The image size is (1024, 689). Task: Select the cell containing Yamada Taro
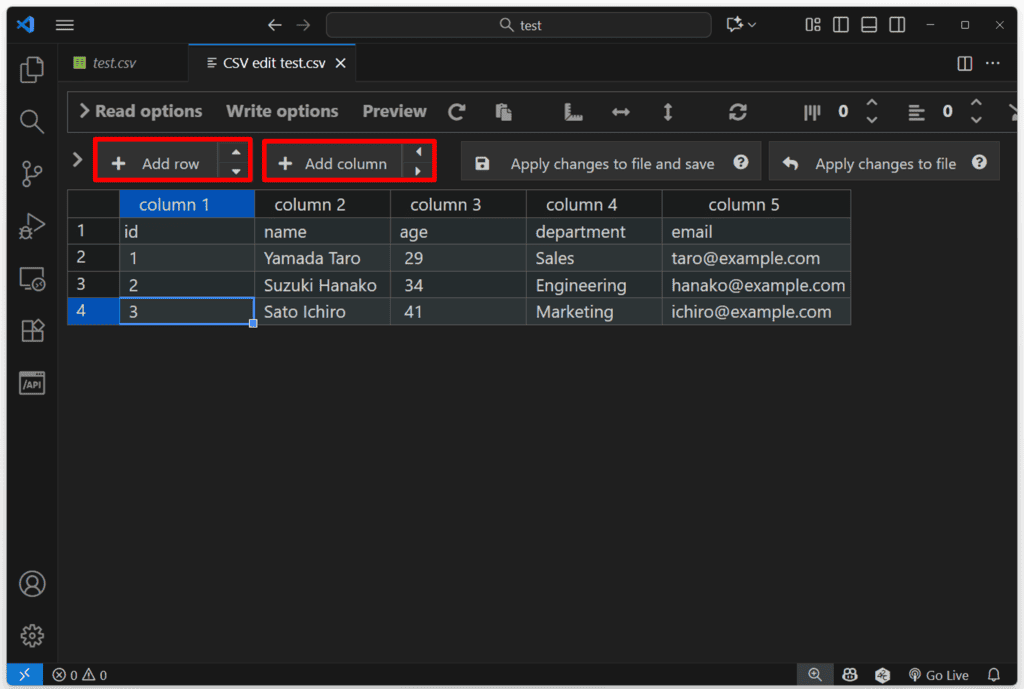[321, 258]
